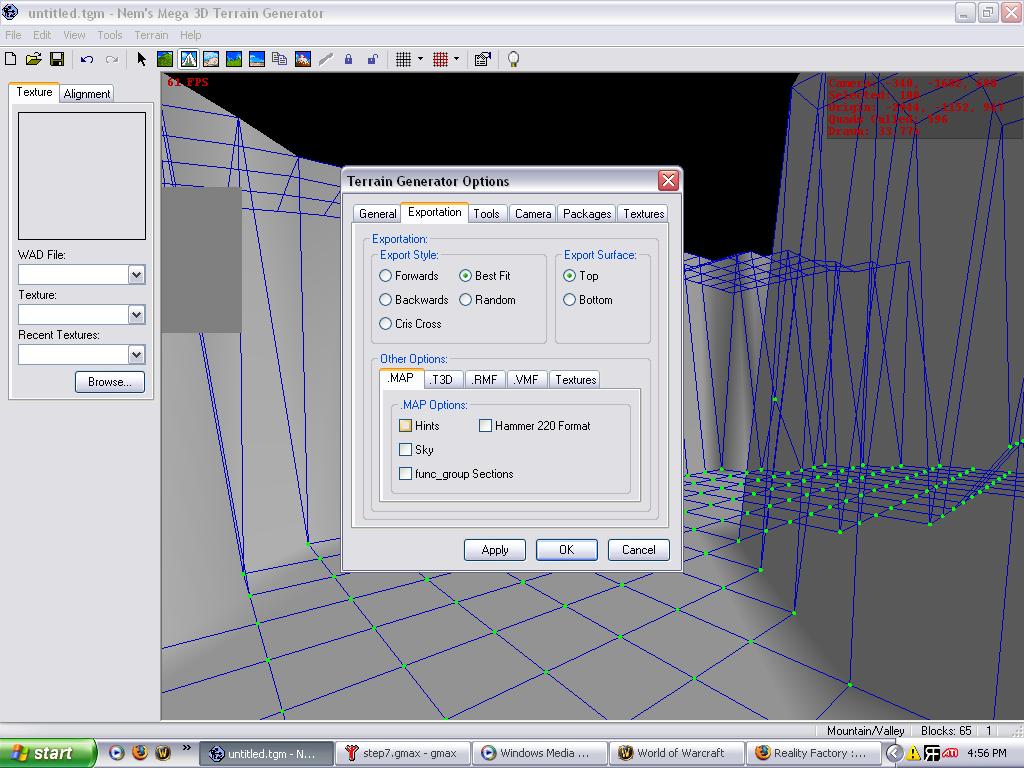The height and width of the screenshot is (768, 1024).
Task: Click the Undo arrow icon
Action: [x=87, y=60]
